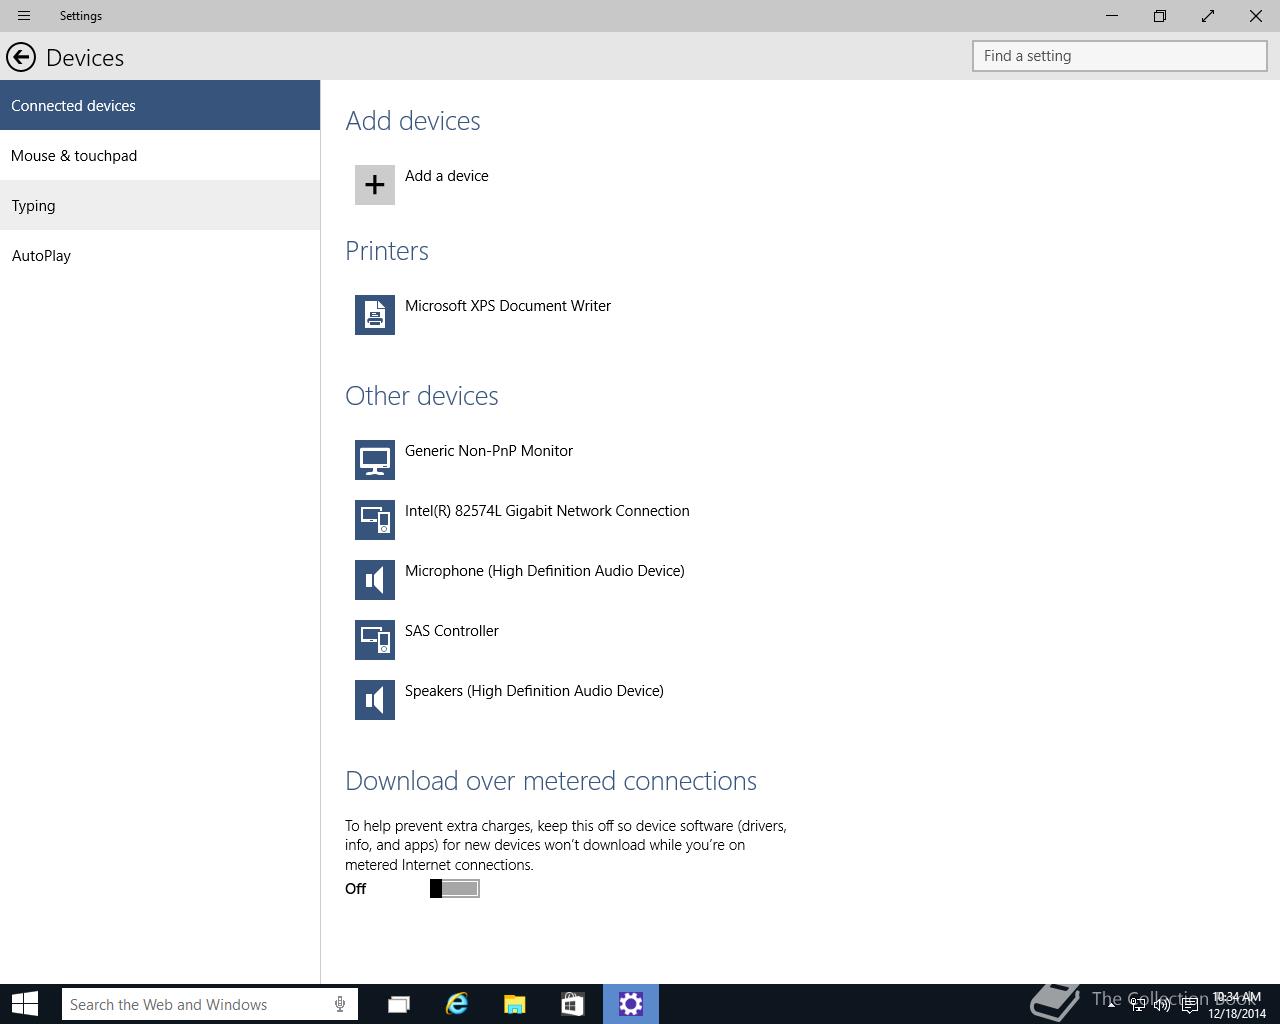The height and width of the screenshot is (1024, 1280).
Task: Close the Settings window
Action: tap(1256, 16)
